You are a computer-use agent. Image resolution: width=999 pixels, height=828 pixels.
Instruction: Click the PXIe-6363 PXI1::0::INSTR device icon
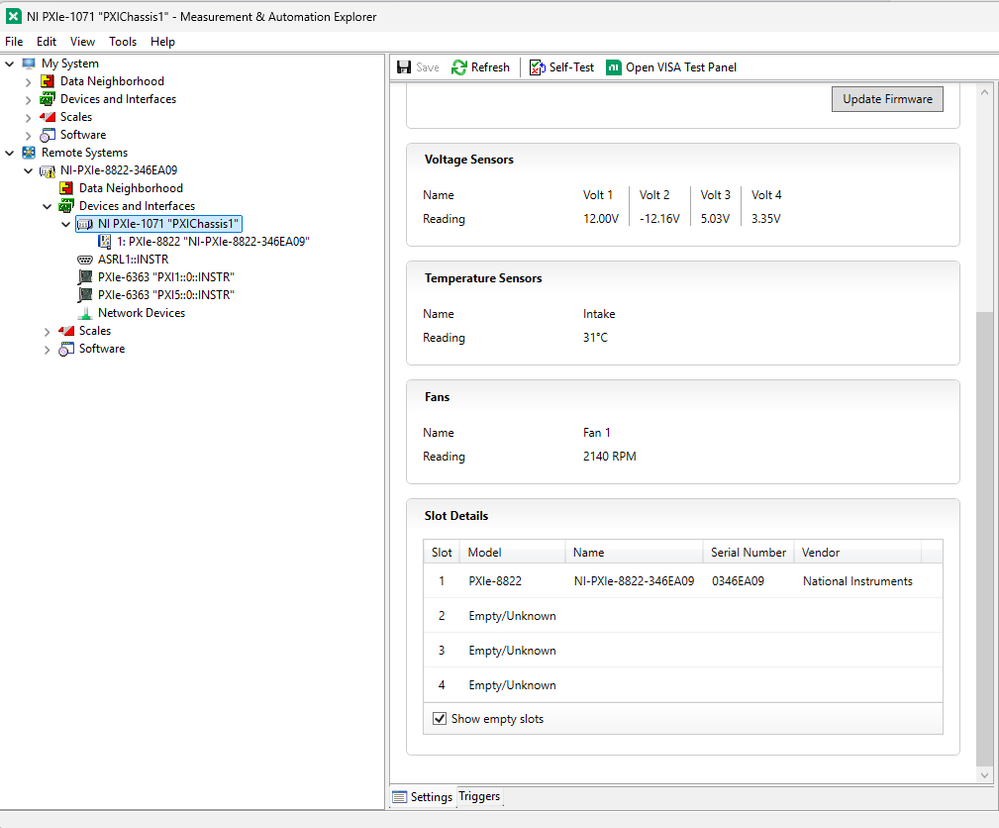pyautogui.click(x=85, y=278)
